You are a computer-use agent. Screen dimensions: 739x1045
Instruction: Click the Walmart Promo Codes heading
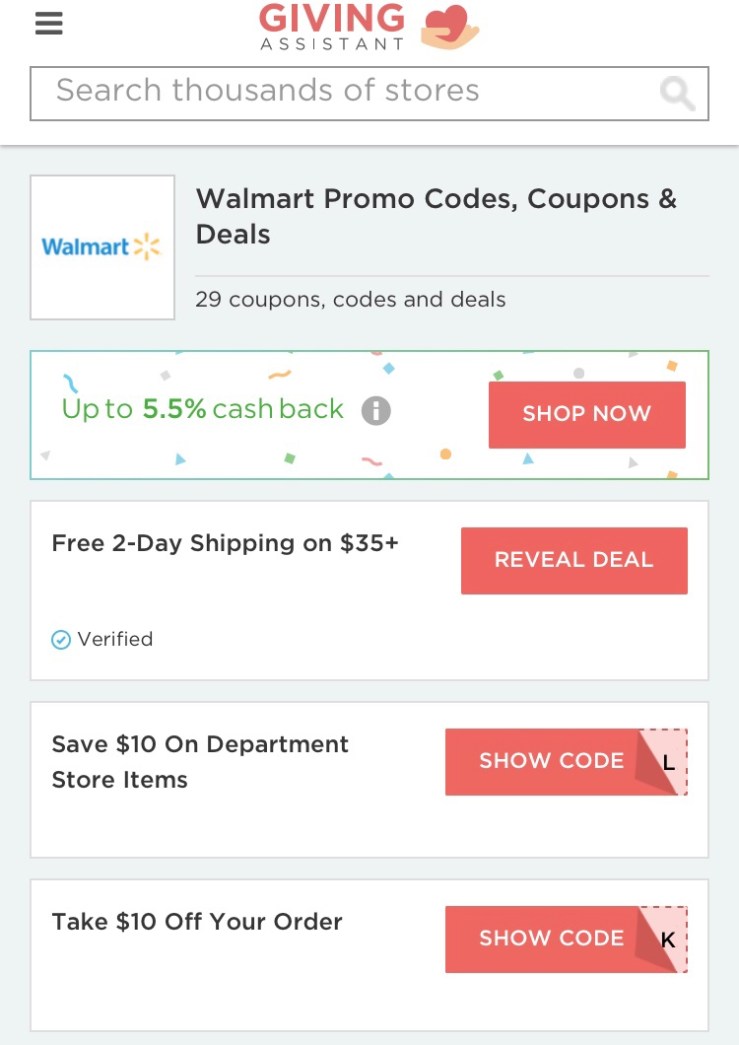click(x=436, y=216)
